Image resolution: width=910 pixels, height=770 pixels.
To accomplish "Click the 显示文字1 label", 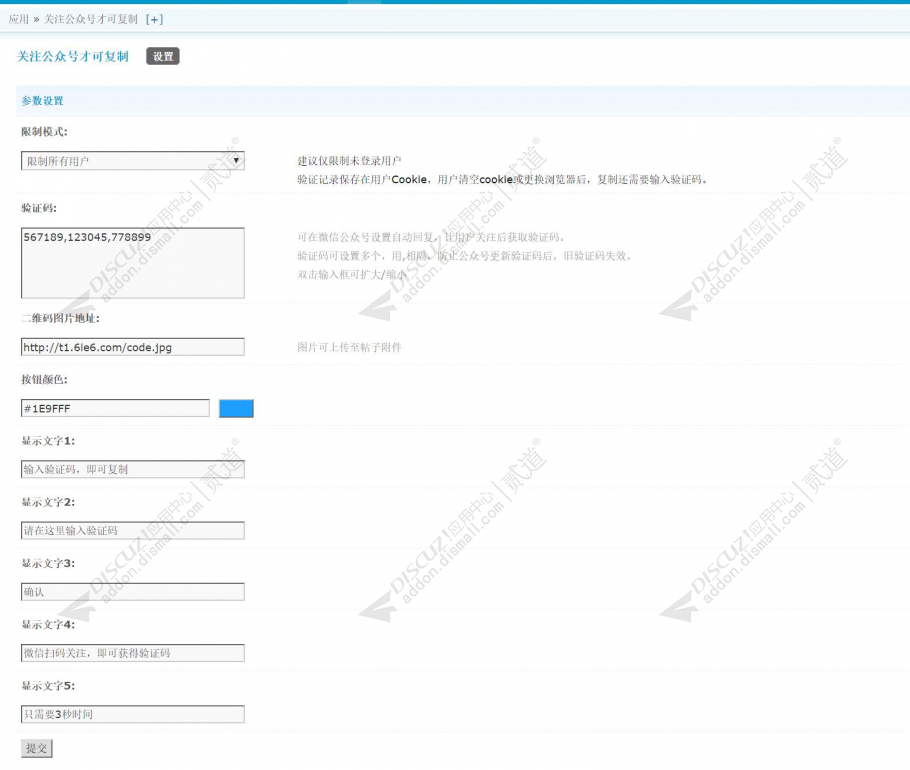I will 48,441.
